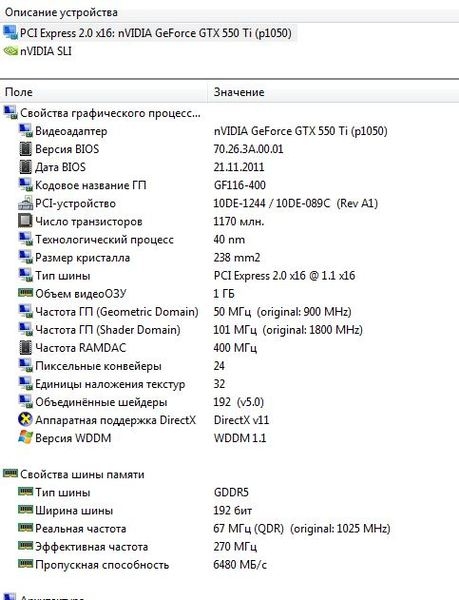Click the Пиксельные конвейеры icon
The height and width of the screenshot is (600, 459).
point(26,365)
